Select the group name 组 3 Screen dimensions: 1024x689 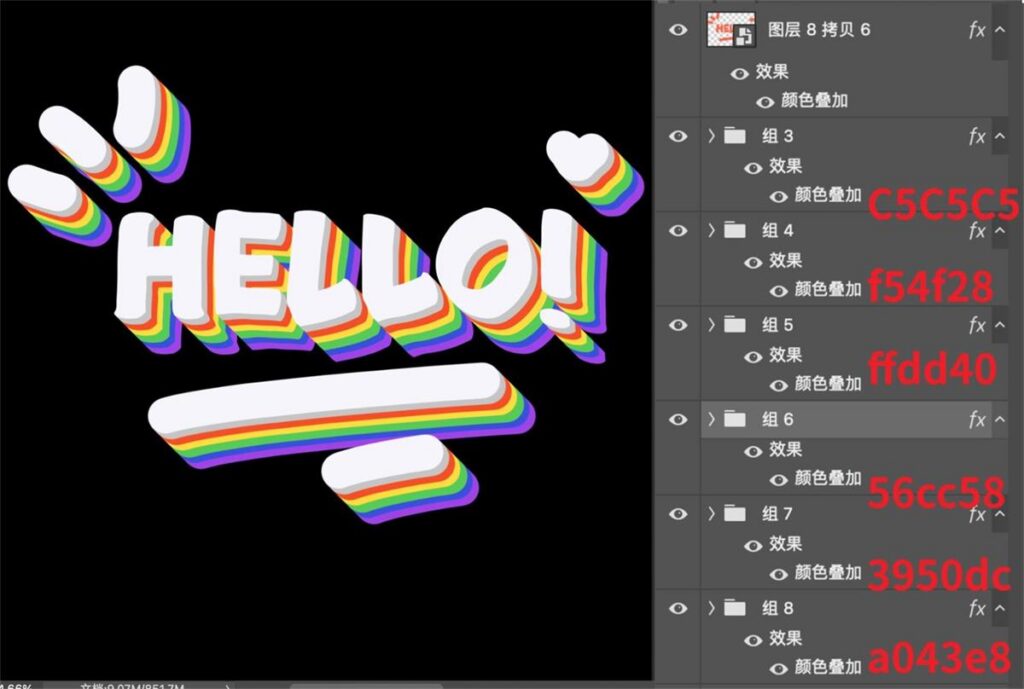click(777, 136)
